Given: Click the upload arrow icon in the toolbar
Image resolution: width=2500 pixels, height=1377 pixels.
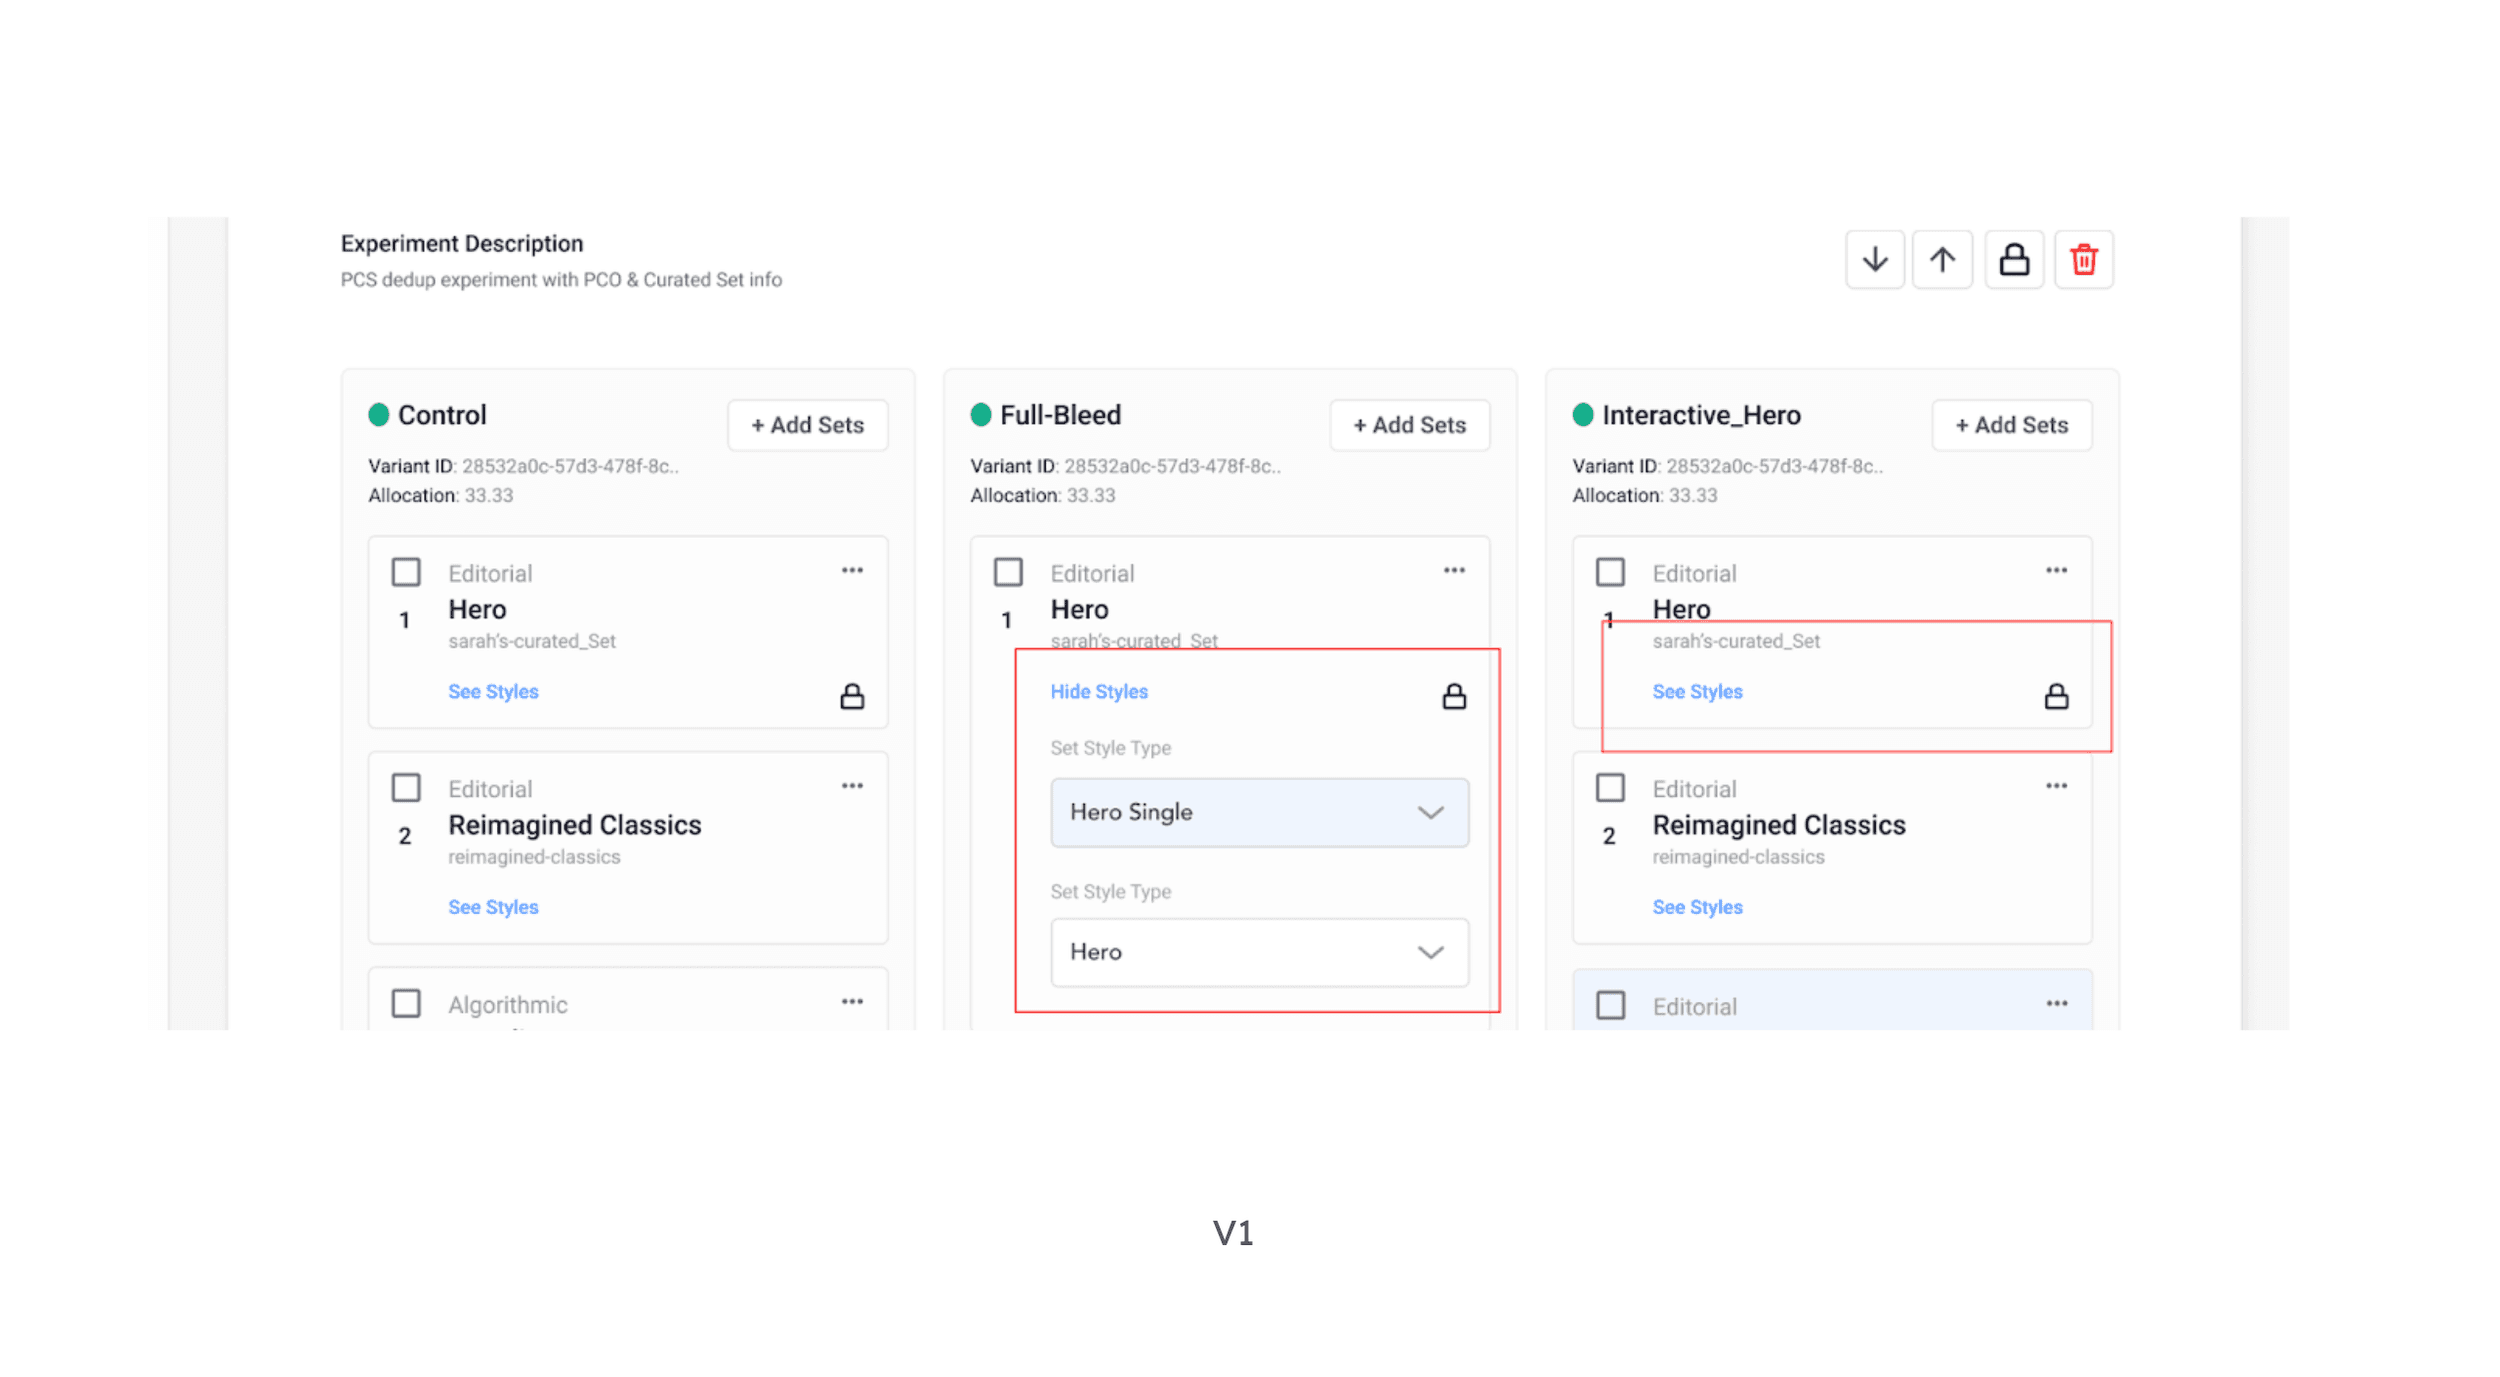Looking at the screenshot, I should click(1943, 258).
